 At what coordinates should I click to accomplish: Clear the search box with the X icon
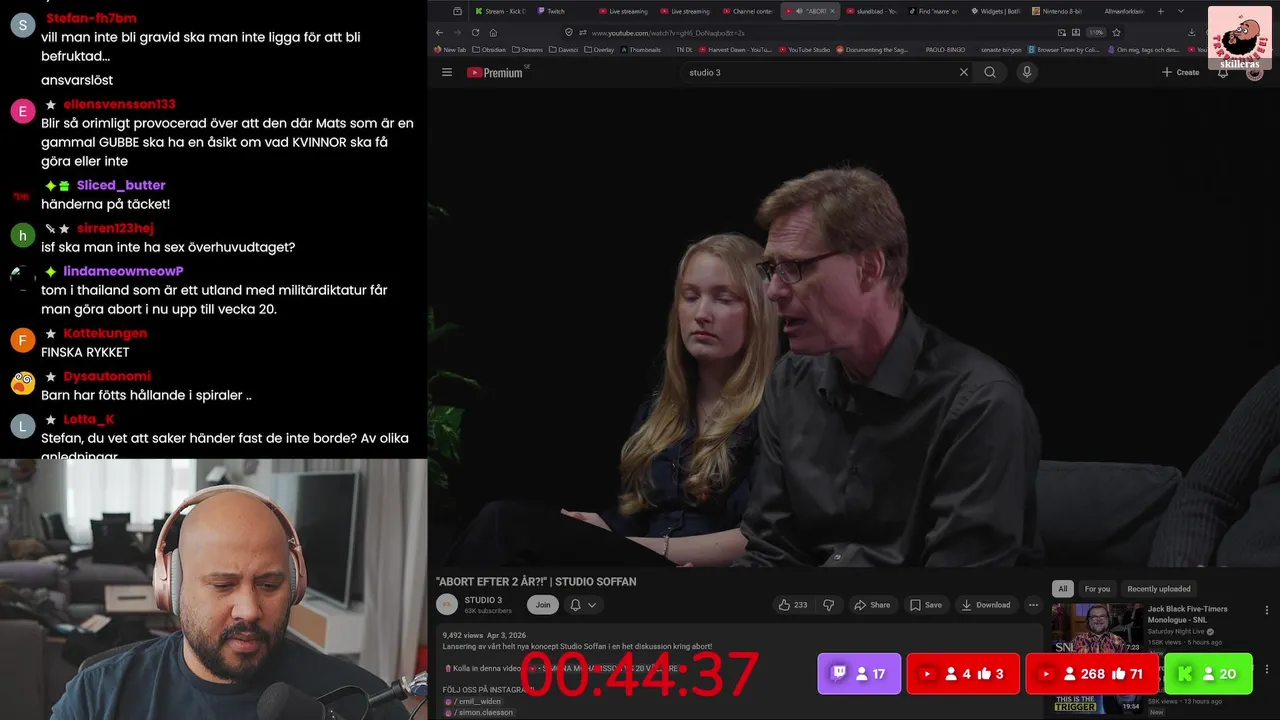[964, 72]
